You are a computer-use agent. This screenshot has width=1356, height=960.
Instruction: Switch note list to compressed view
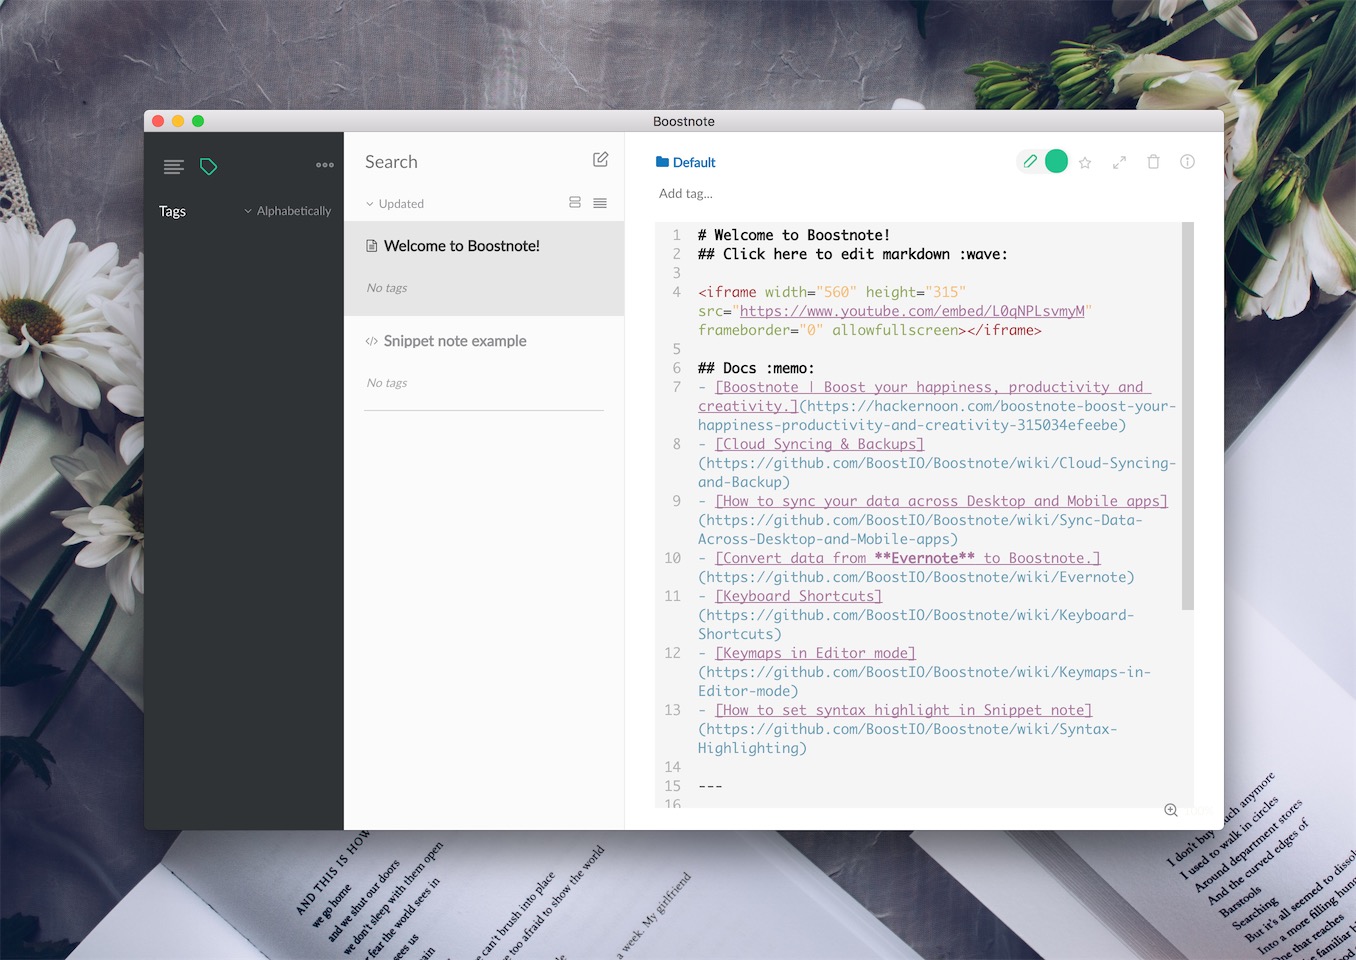(x=600, y=203)
